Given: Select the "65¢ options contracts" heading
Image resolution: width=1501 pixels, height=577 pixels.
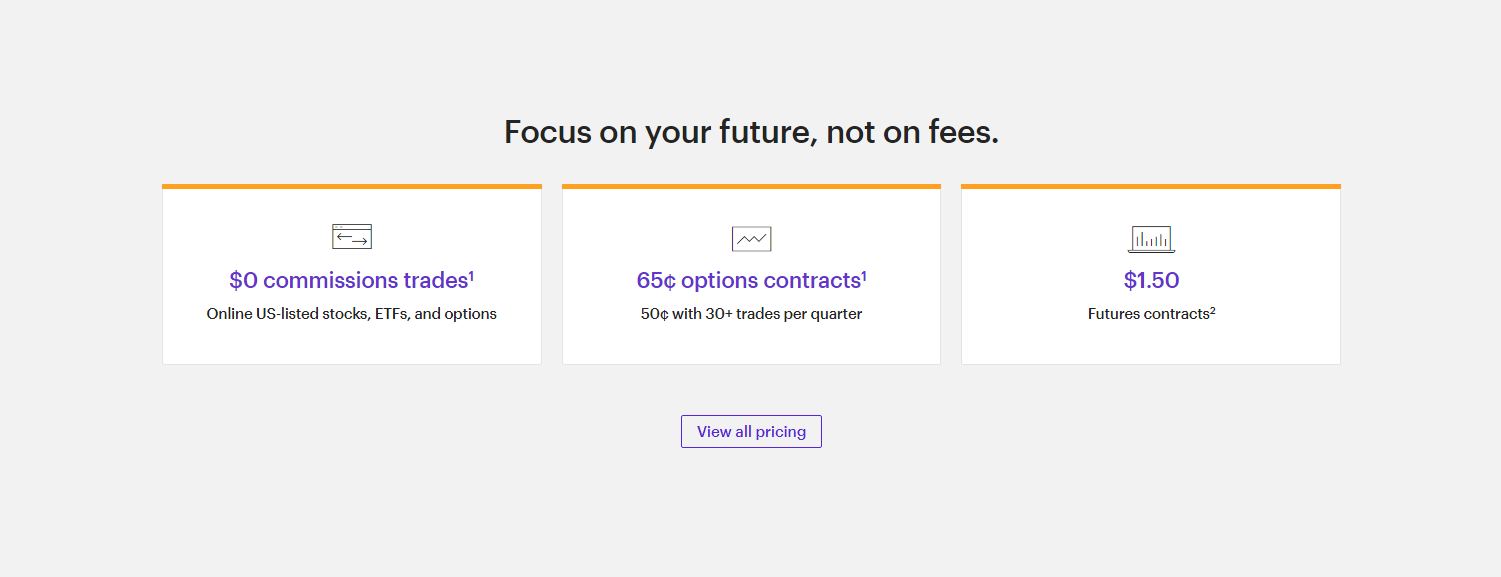Looking at the screenshot, I should click(747, 281).
